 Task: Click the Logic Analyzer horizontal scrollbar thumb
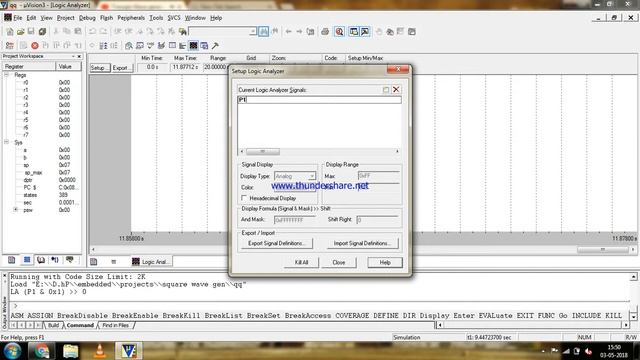point(602,249)
